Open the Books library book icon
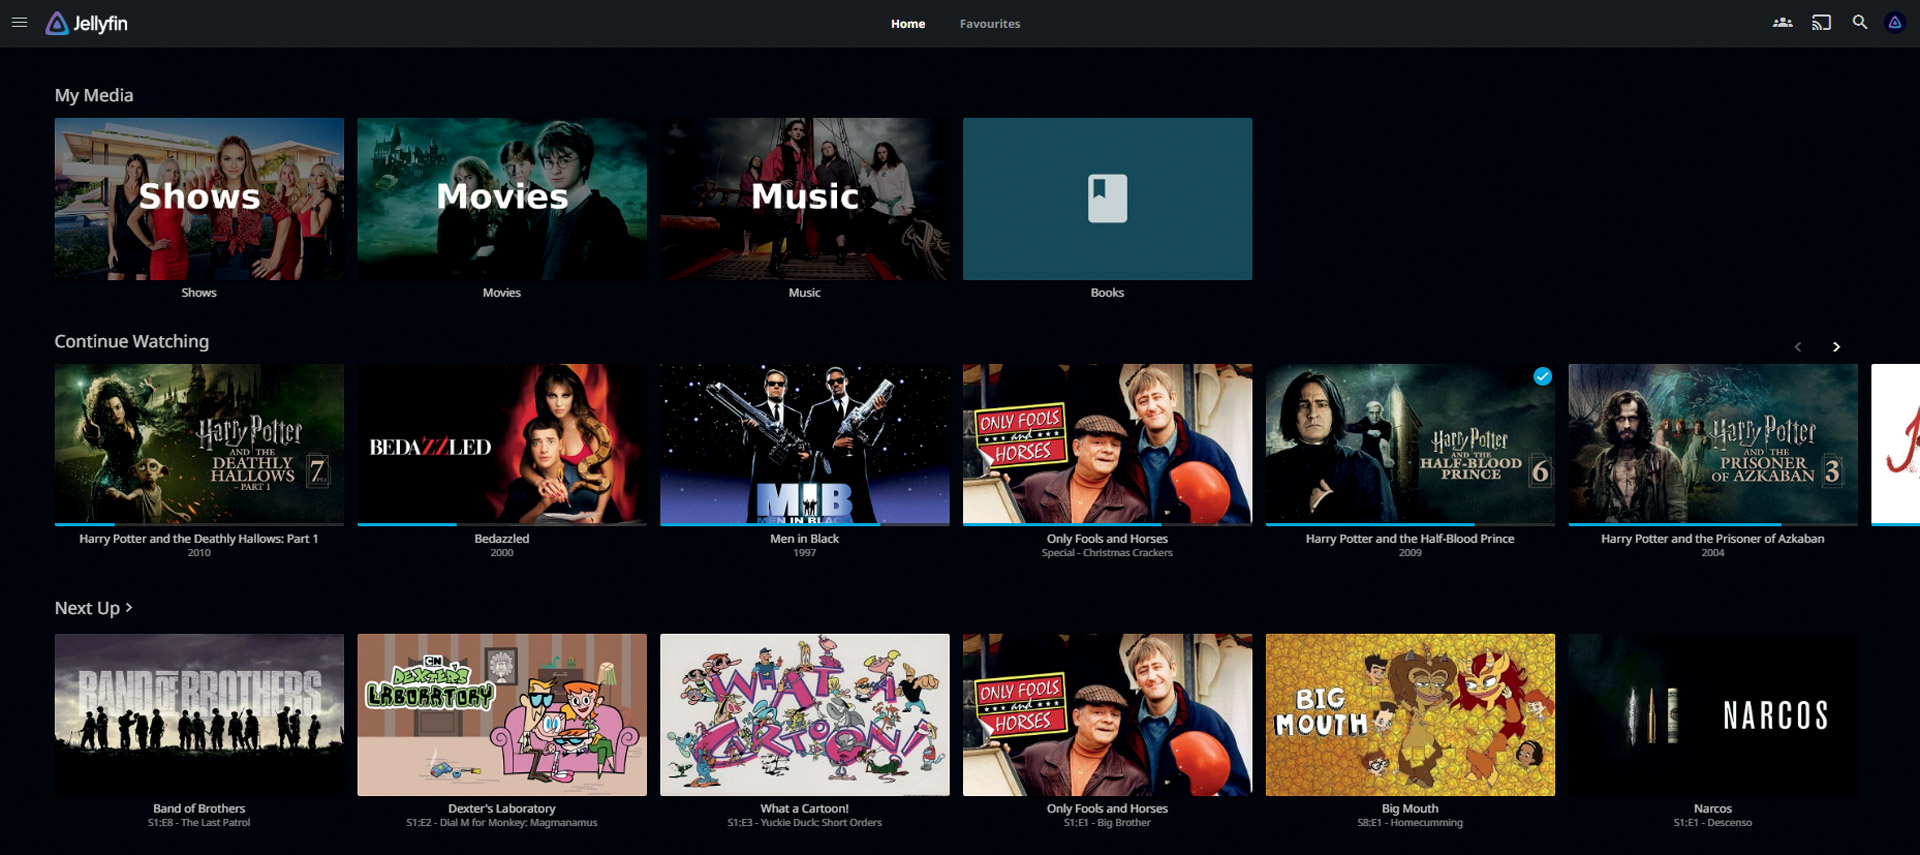This screenshot has height=855, width=1920. pyautogui.click(x=1107, y=198)
